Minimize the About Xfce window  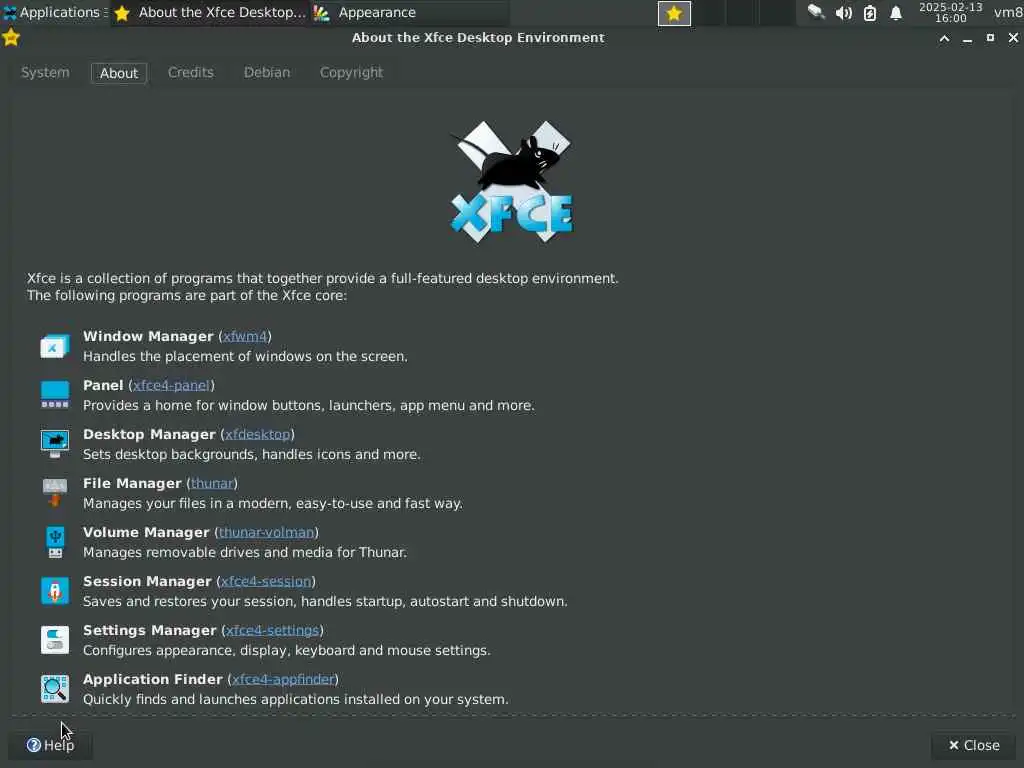coord(967,38)
